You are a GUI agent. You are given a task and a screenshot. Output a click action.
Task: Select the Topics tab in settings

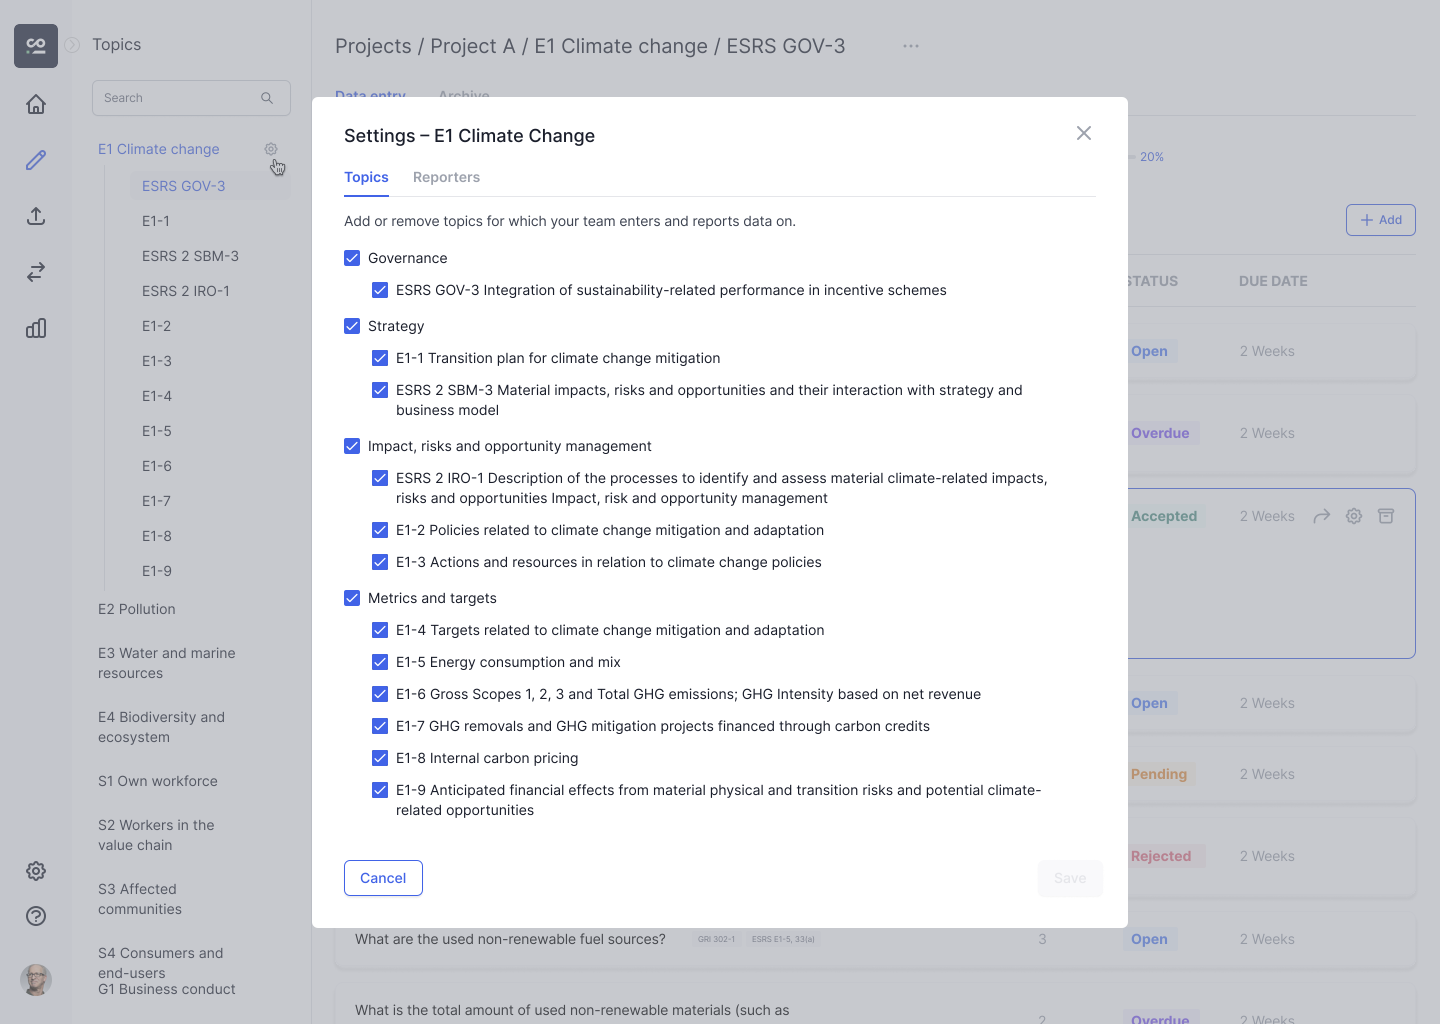coord(366,177)
